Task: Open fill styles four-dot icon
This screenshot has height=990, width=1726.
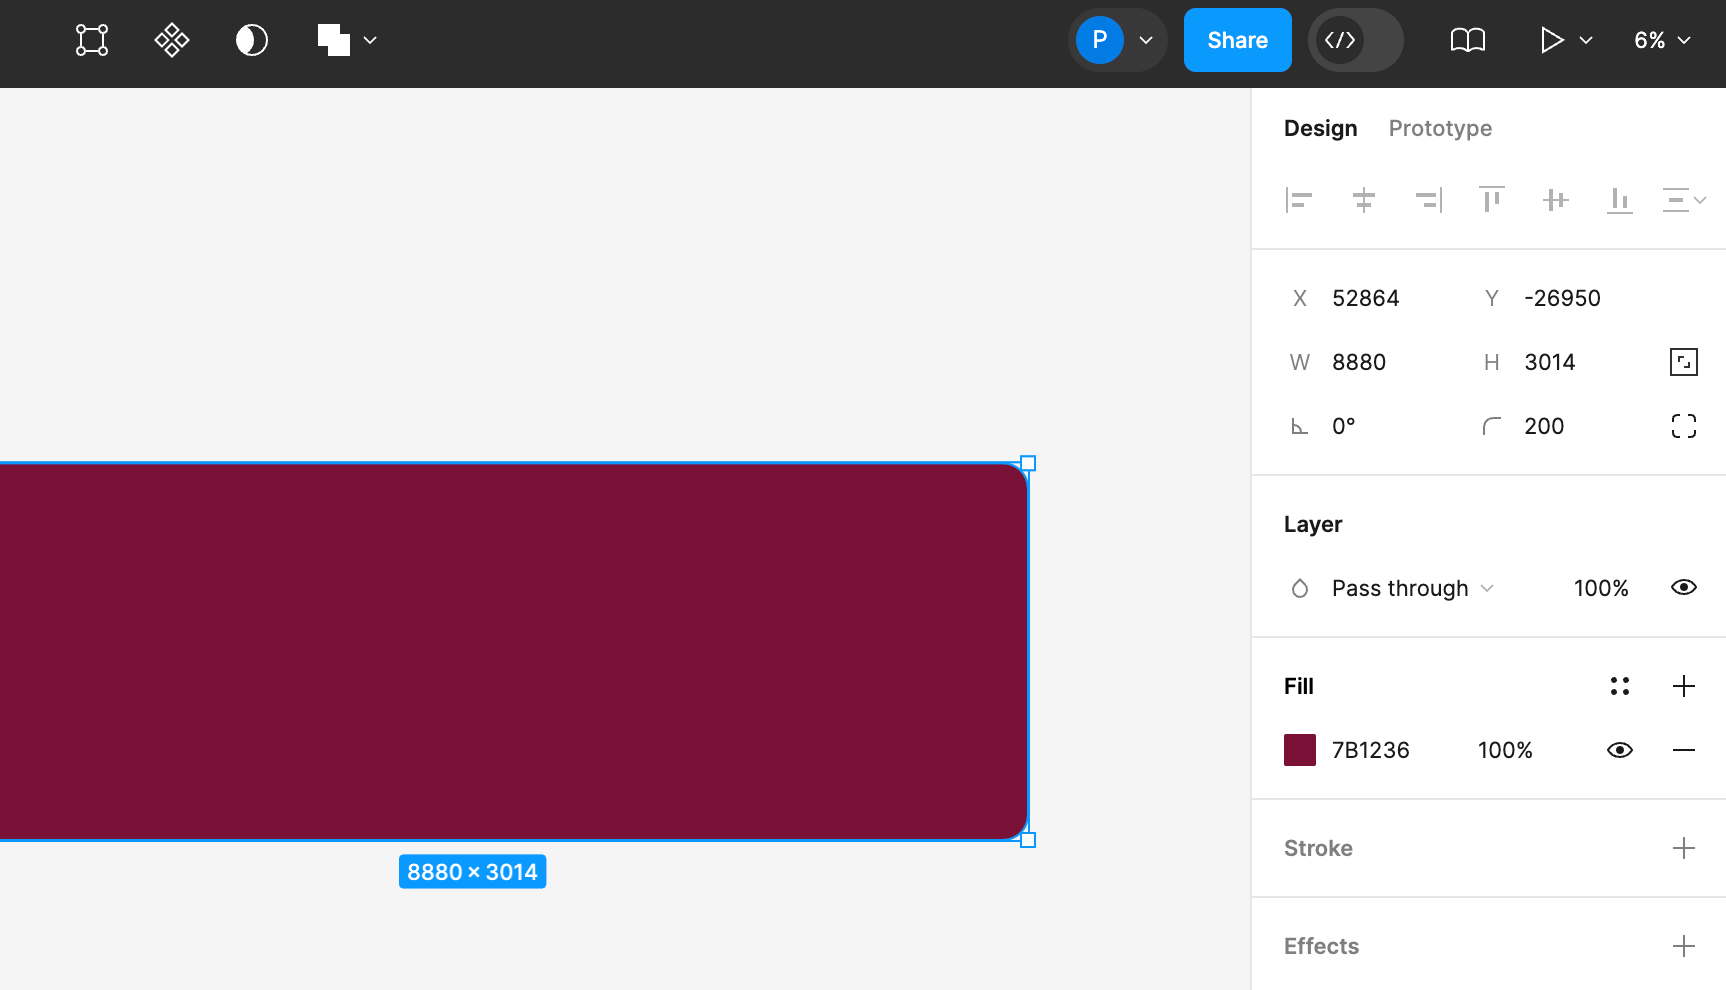Action: [x=1620, y=686]
